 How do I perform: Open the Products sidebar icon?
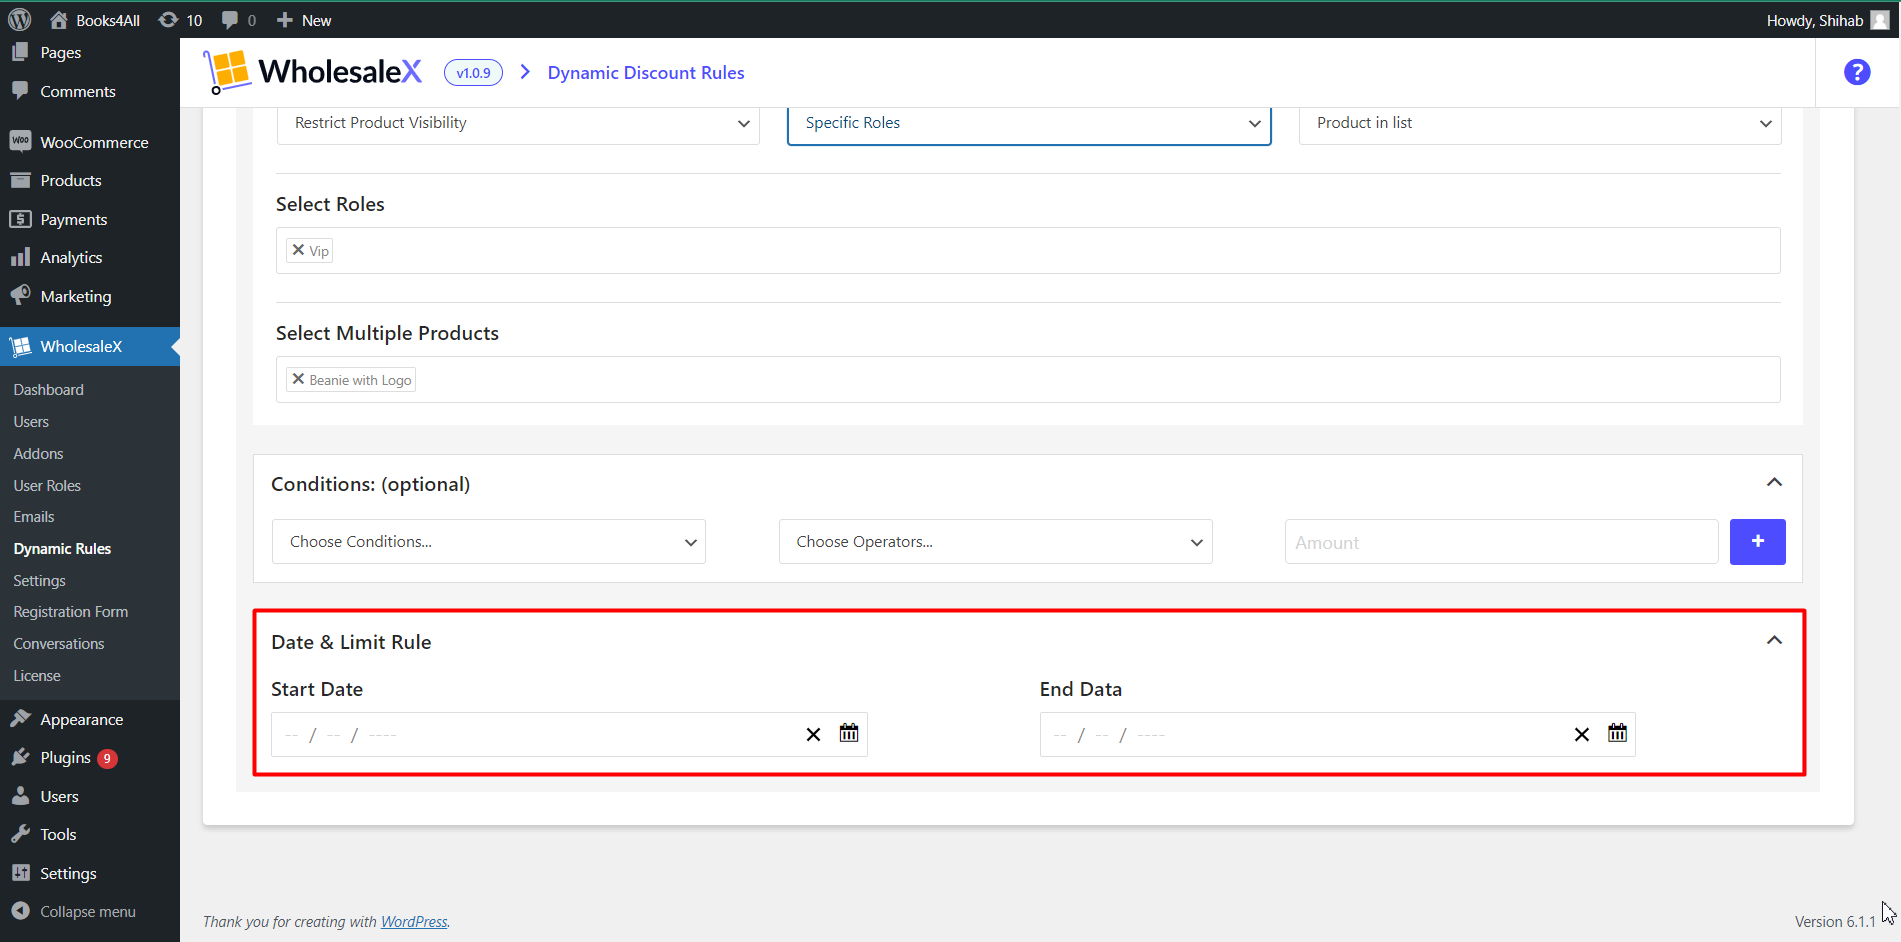click(x=20, y=180)
